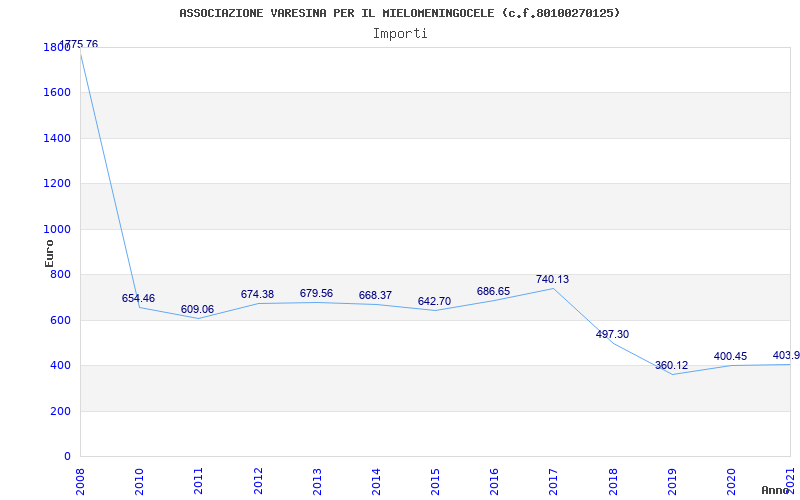Click the 1775.76 data label

point(79,44)
